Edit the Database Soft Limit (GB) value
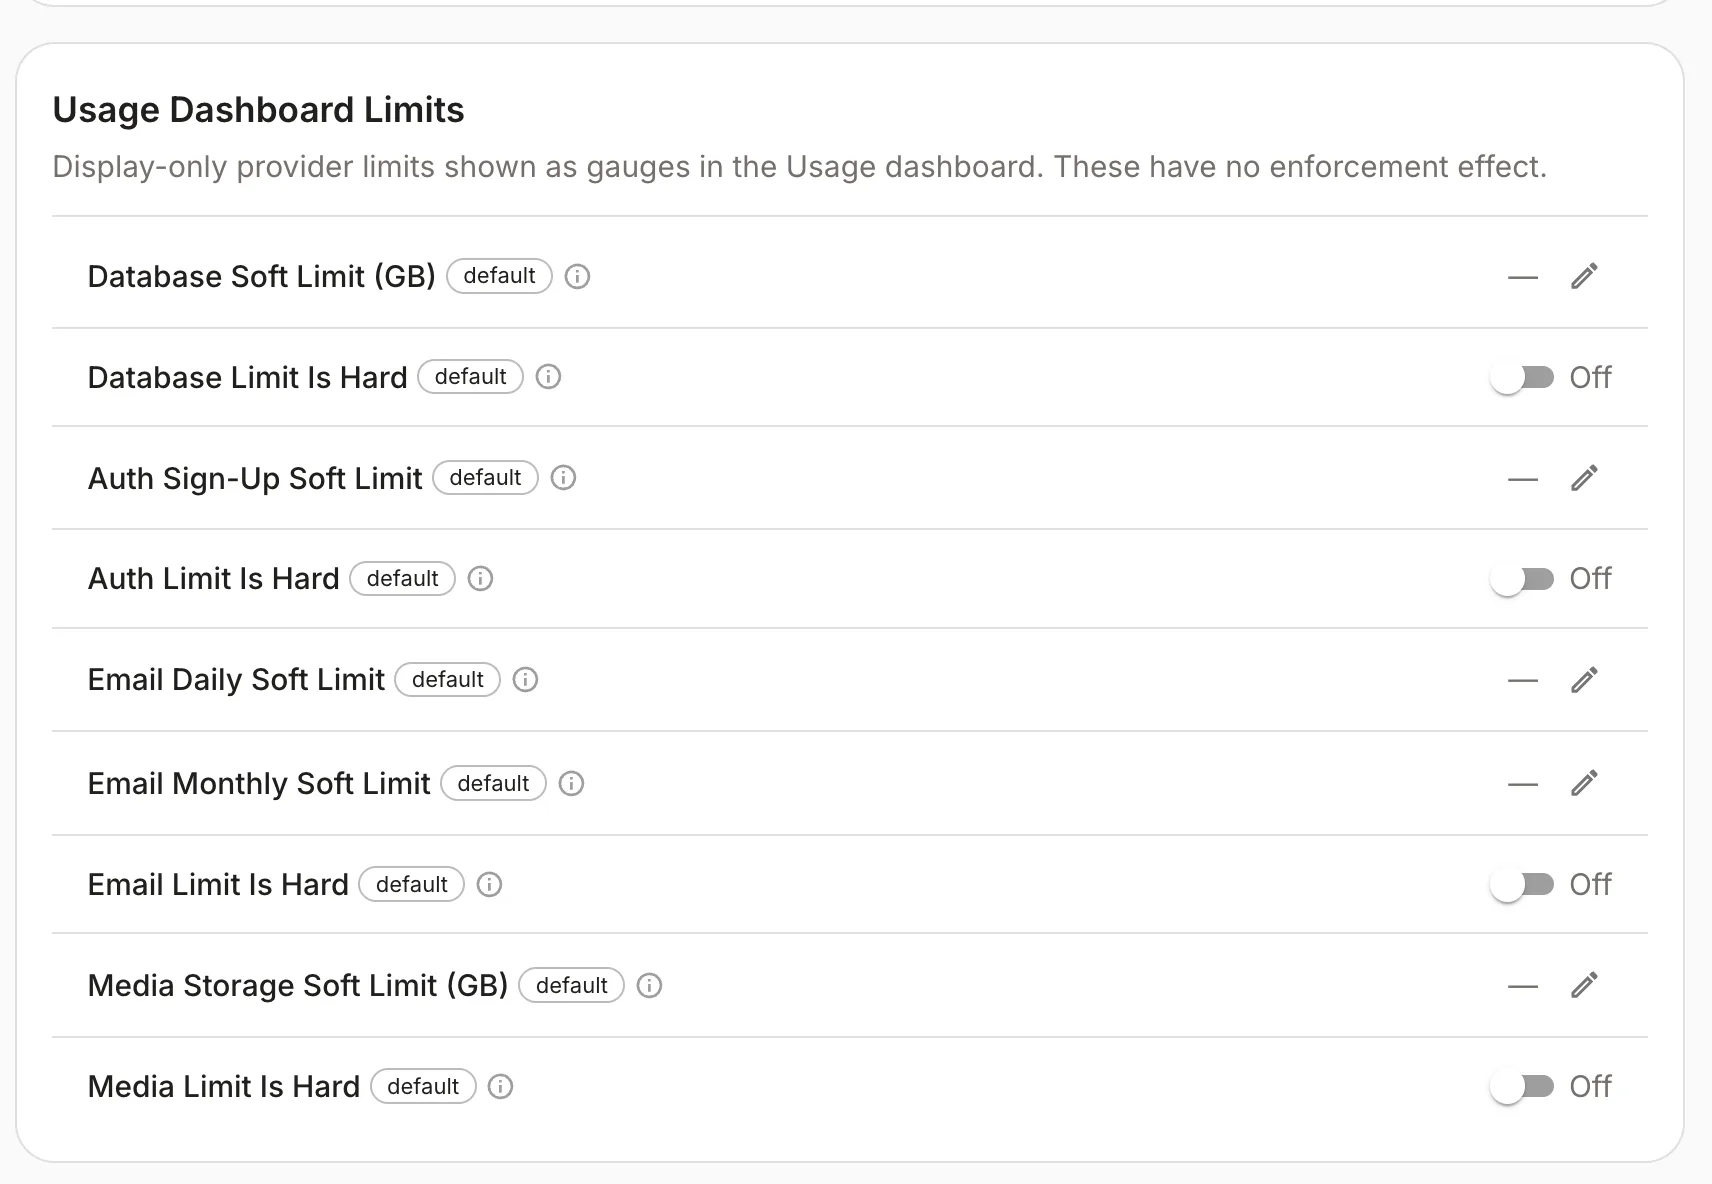 pos(1584,276)
